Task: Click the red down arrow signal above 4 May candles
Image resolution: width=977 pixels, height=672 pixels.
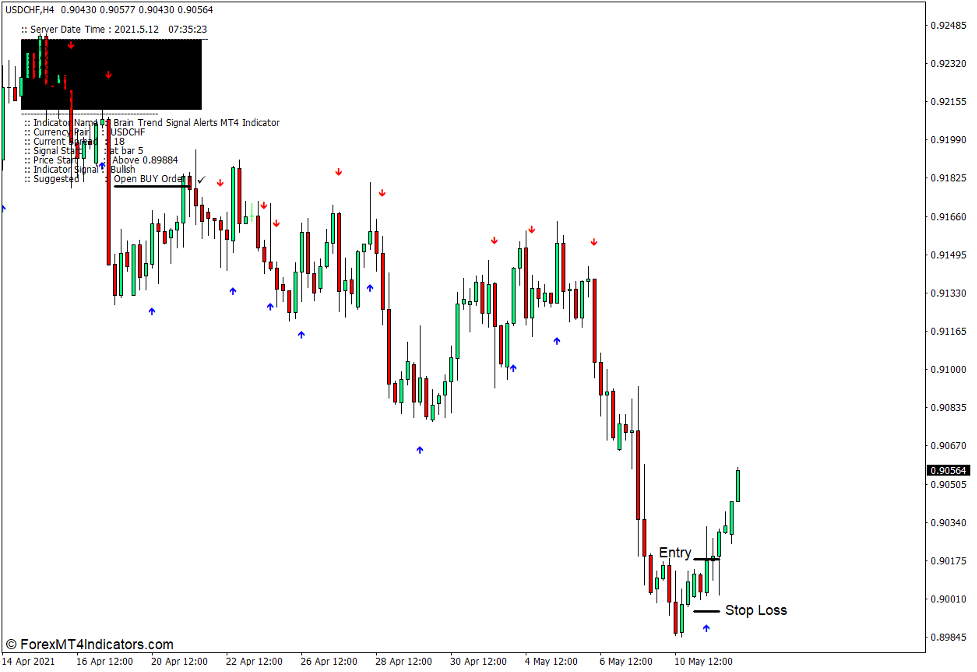Action: 532,229
